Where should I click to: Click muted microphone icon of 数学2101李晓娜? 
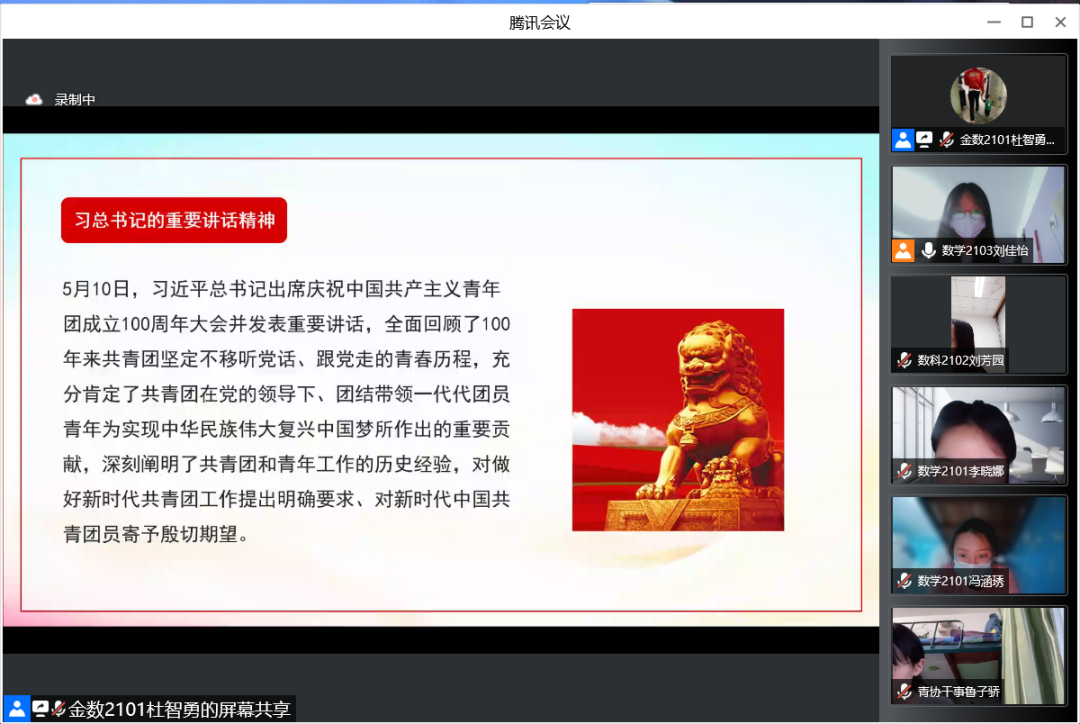click(x=904, y=470)
